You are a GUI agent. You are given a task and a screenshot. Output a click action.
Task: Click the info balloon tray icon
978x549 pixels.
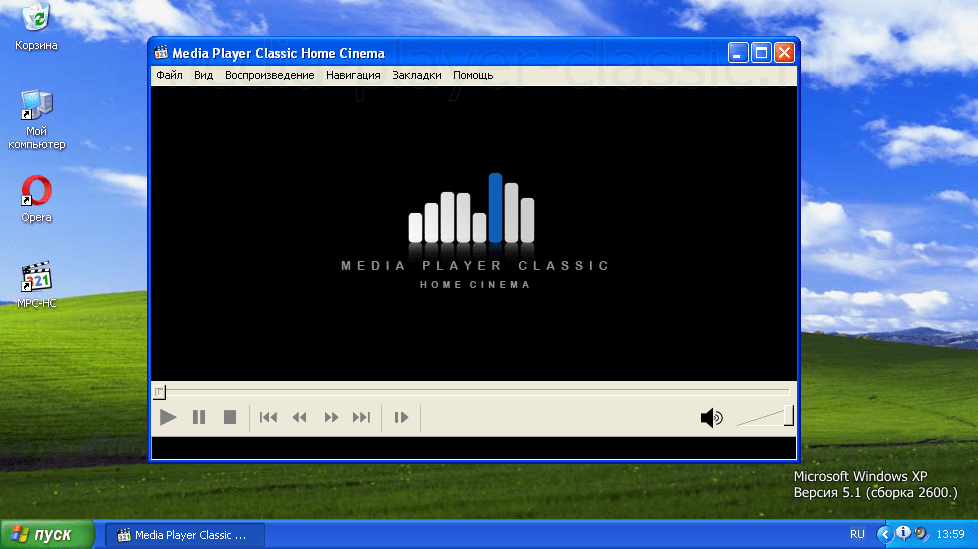point(903,533)
